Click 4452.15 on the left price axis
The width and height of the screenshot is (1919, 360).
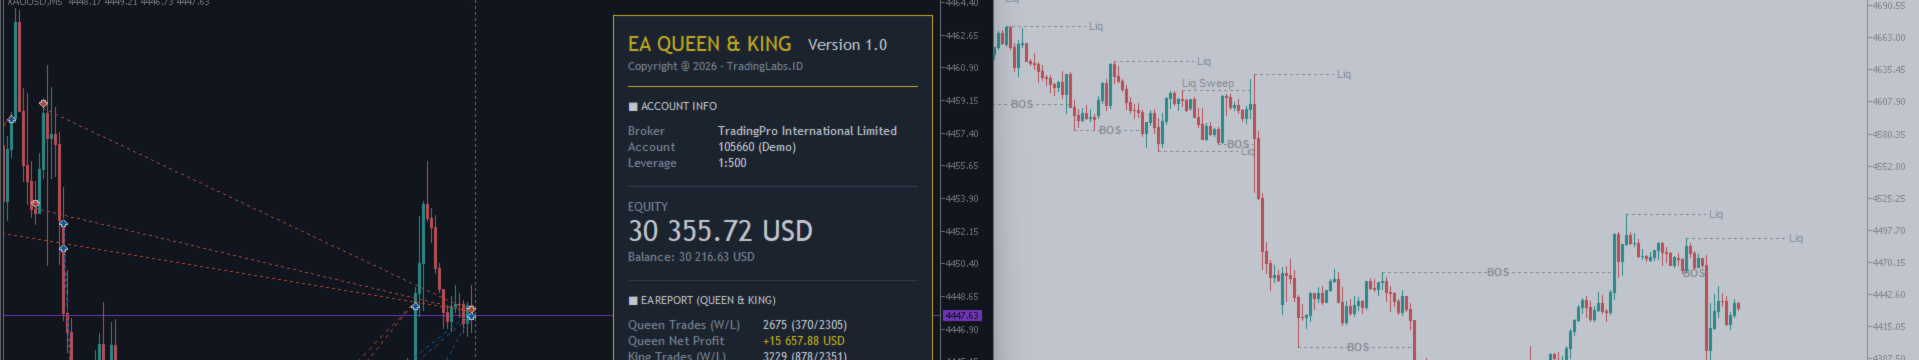tap(961, 232)
